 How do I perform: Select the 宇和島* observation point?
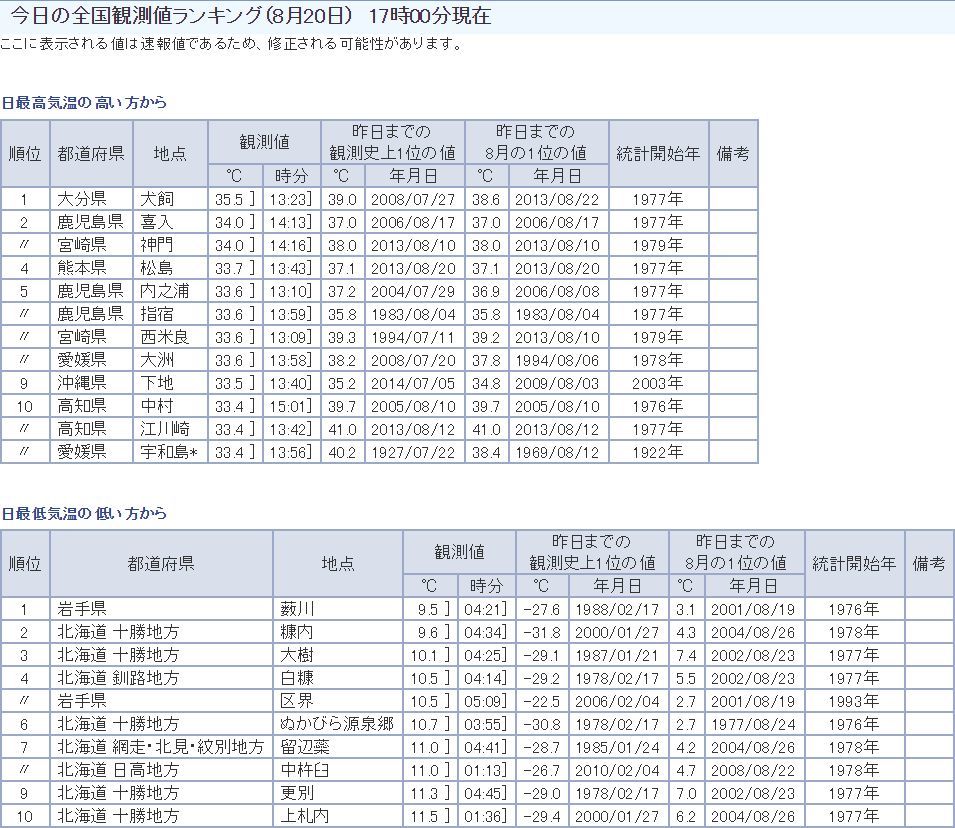tap(168, 452)
